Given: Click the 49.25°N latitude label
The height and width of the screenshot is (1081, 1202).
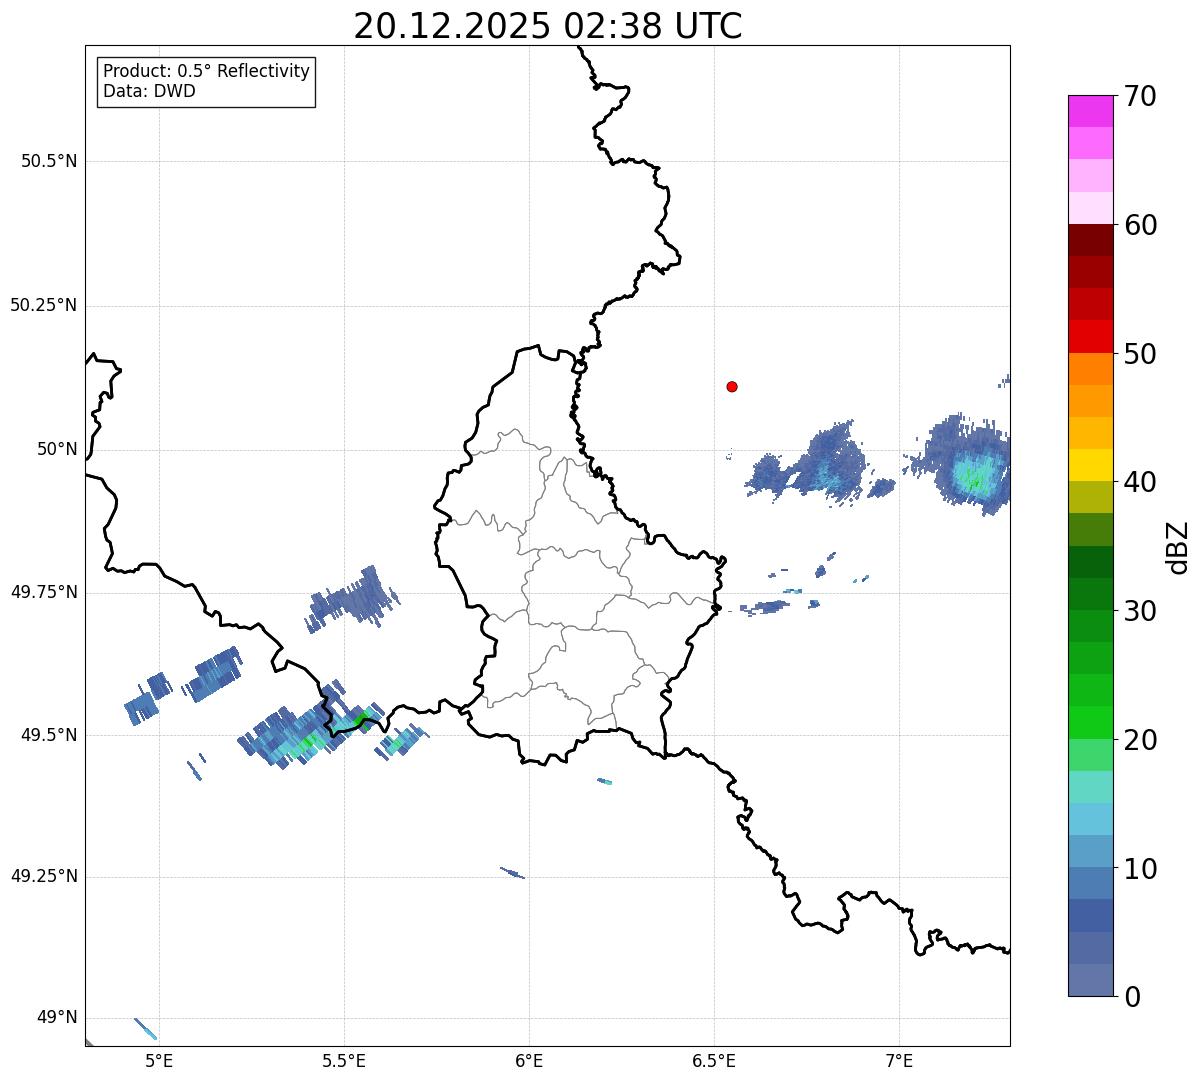Looking at the screenshot, I should pos(44,876).
